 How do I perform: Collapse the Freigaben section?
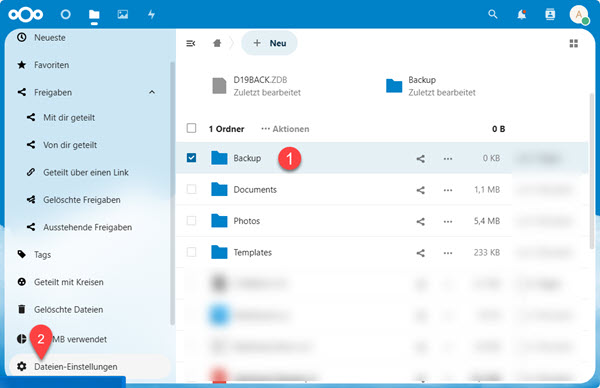coord(152,92)
